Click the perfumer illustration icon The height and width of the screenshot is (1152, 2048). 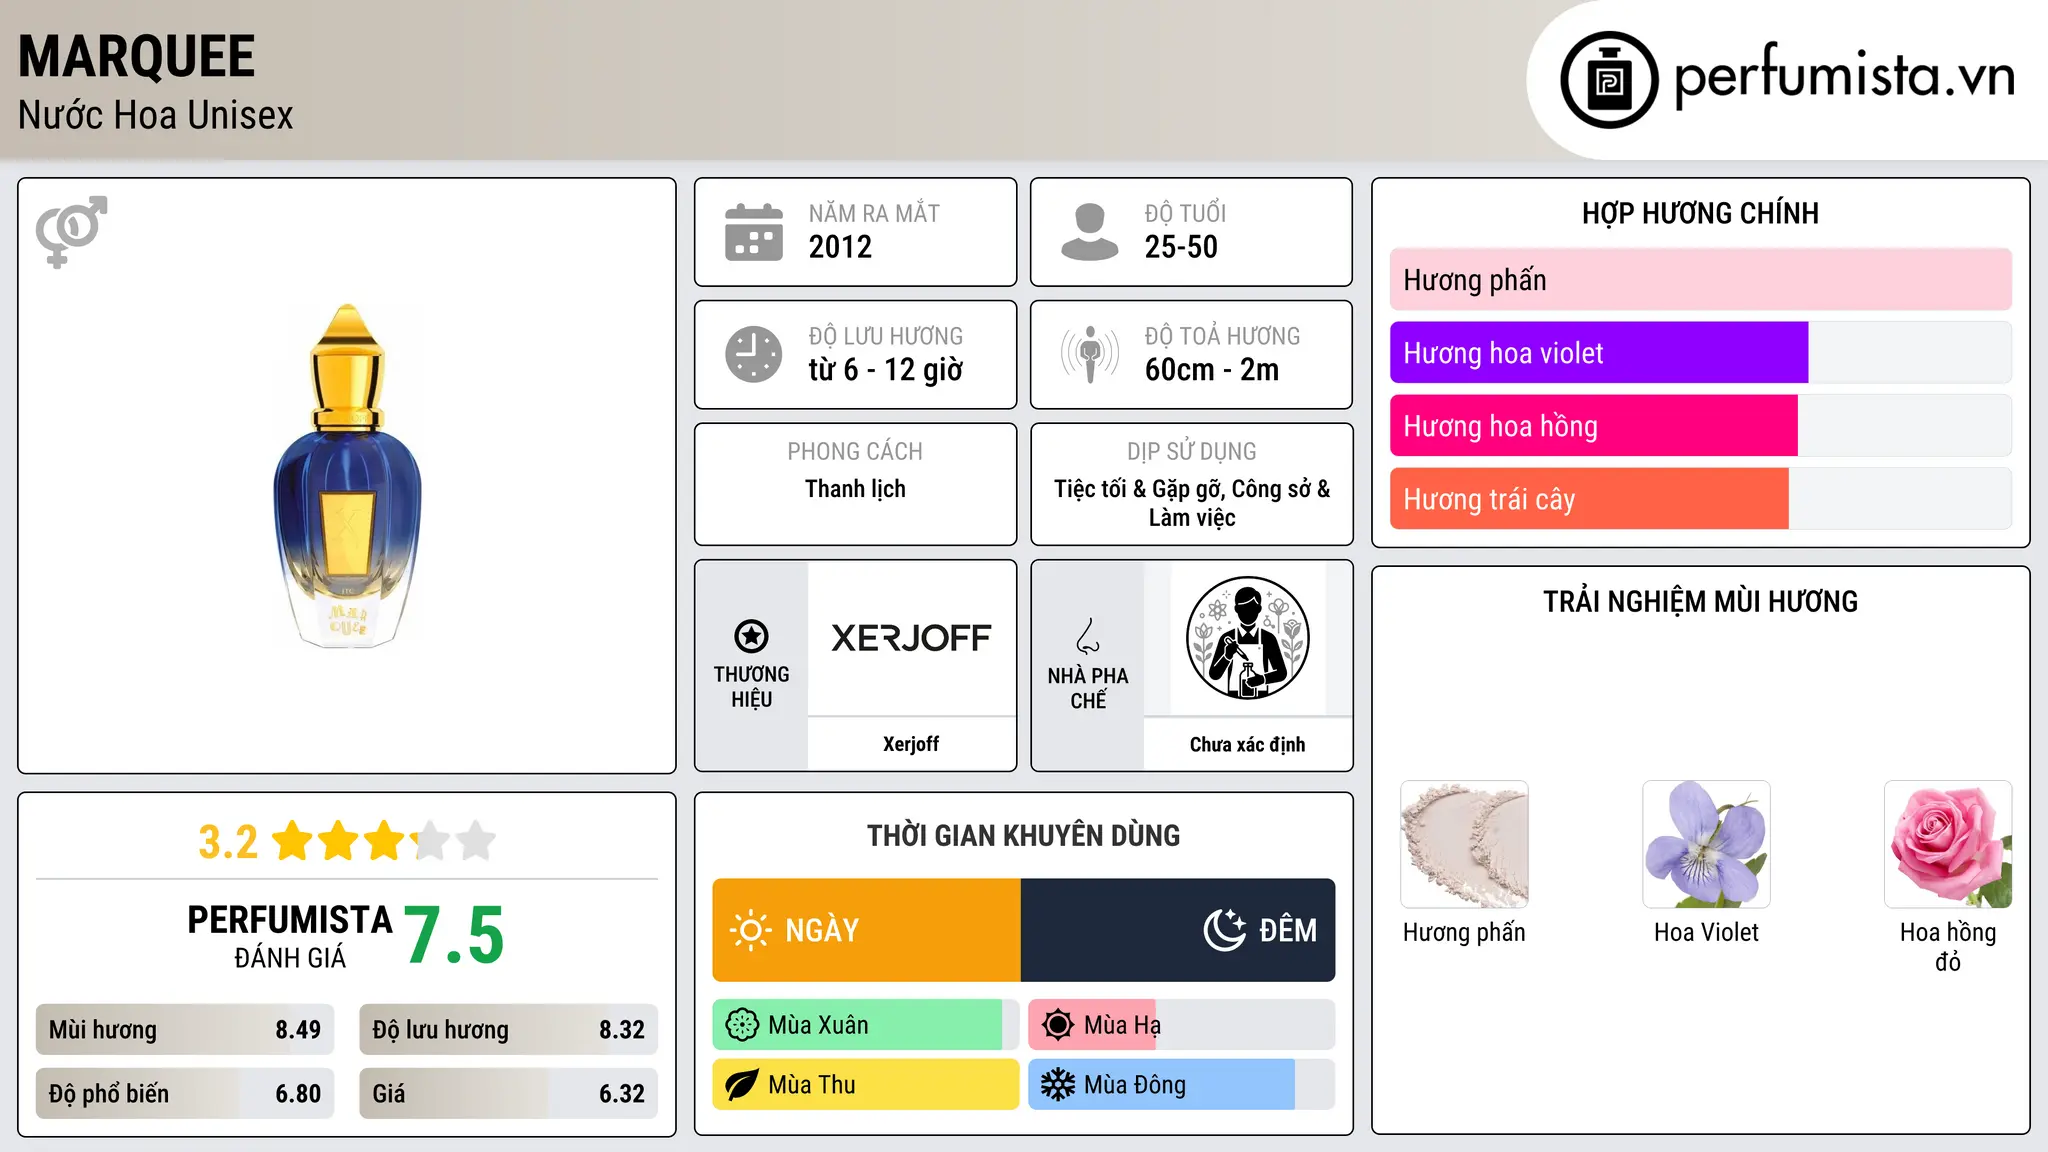coord(1247,638)
